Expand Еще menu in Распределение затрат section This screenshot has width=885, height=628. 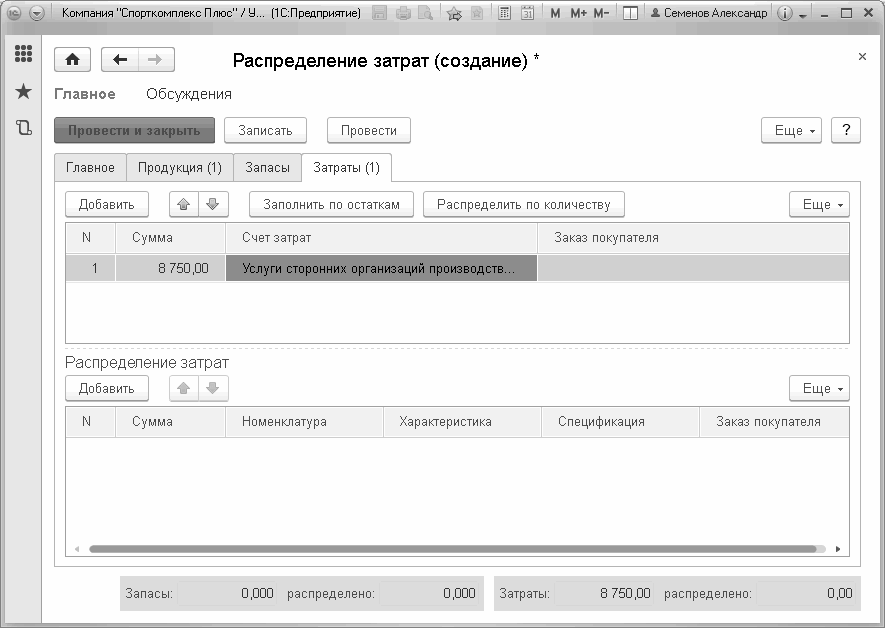pos(819,388)
